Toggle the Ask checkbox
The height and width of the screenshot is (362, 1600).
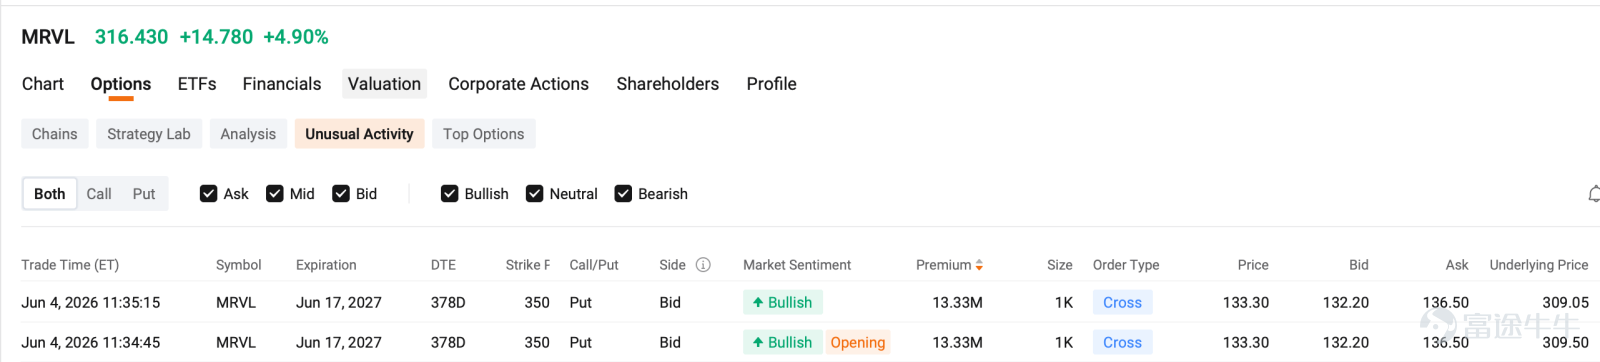[208, 194]
